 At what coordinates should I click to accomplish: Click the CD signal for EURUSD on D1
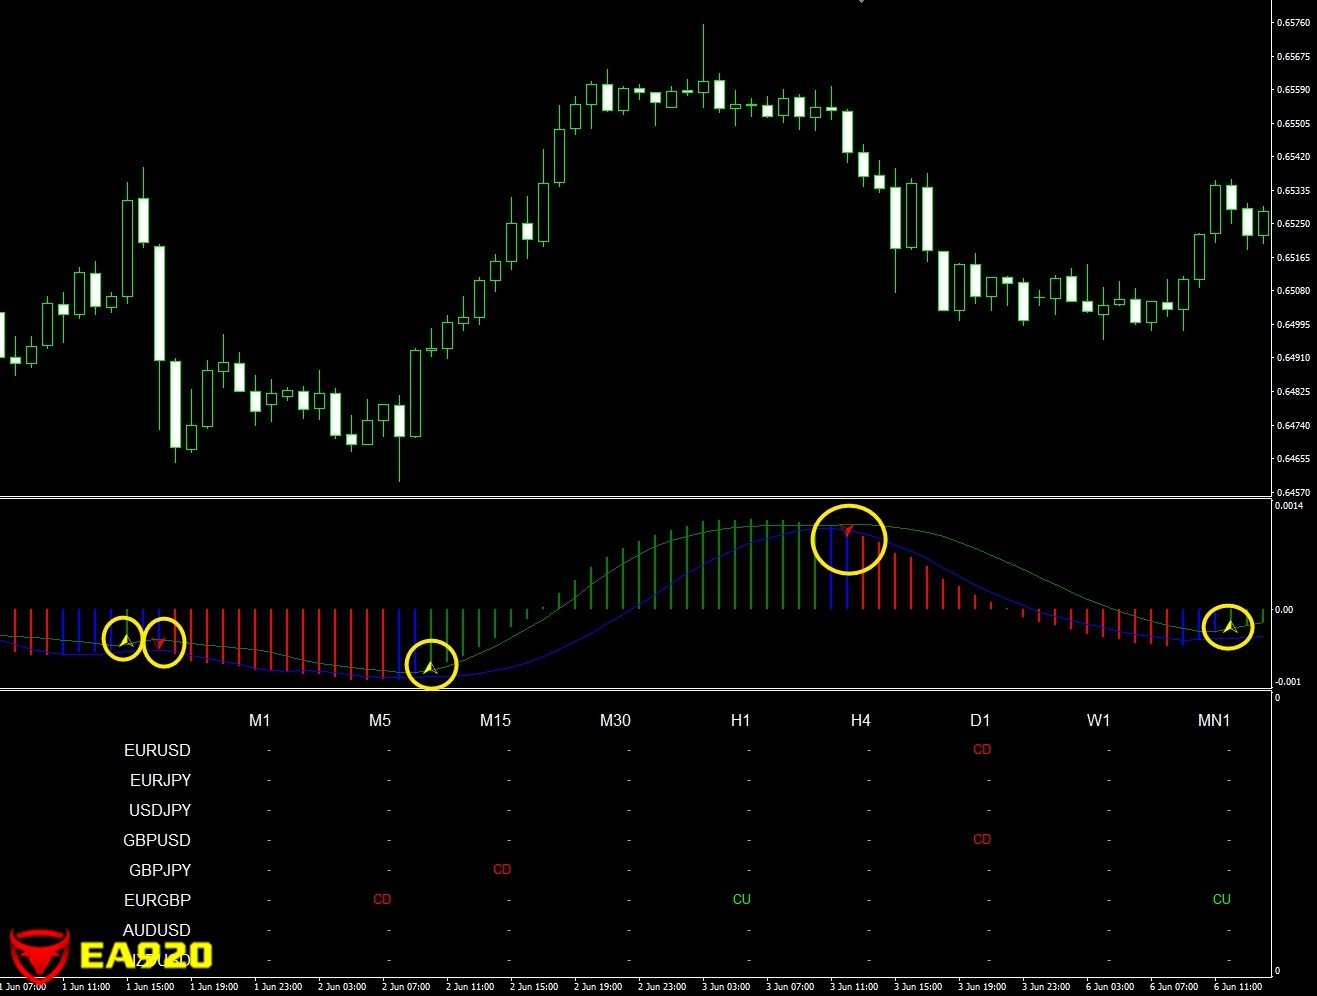(x=982, y=749)
